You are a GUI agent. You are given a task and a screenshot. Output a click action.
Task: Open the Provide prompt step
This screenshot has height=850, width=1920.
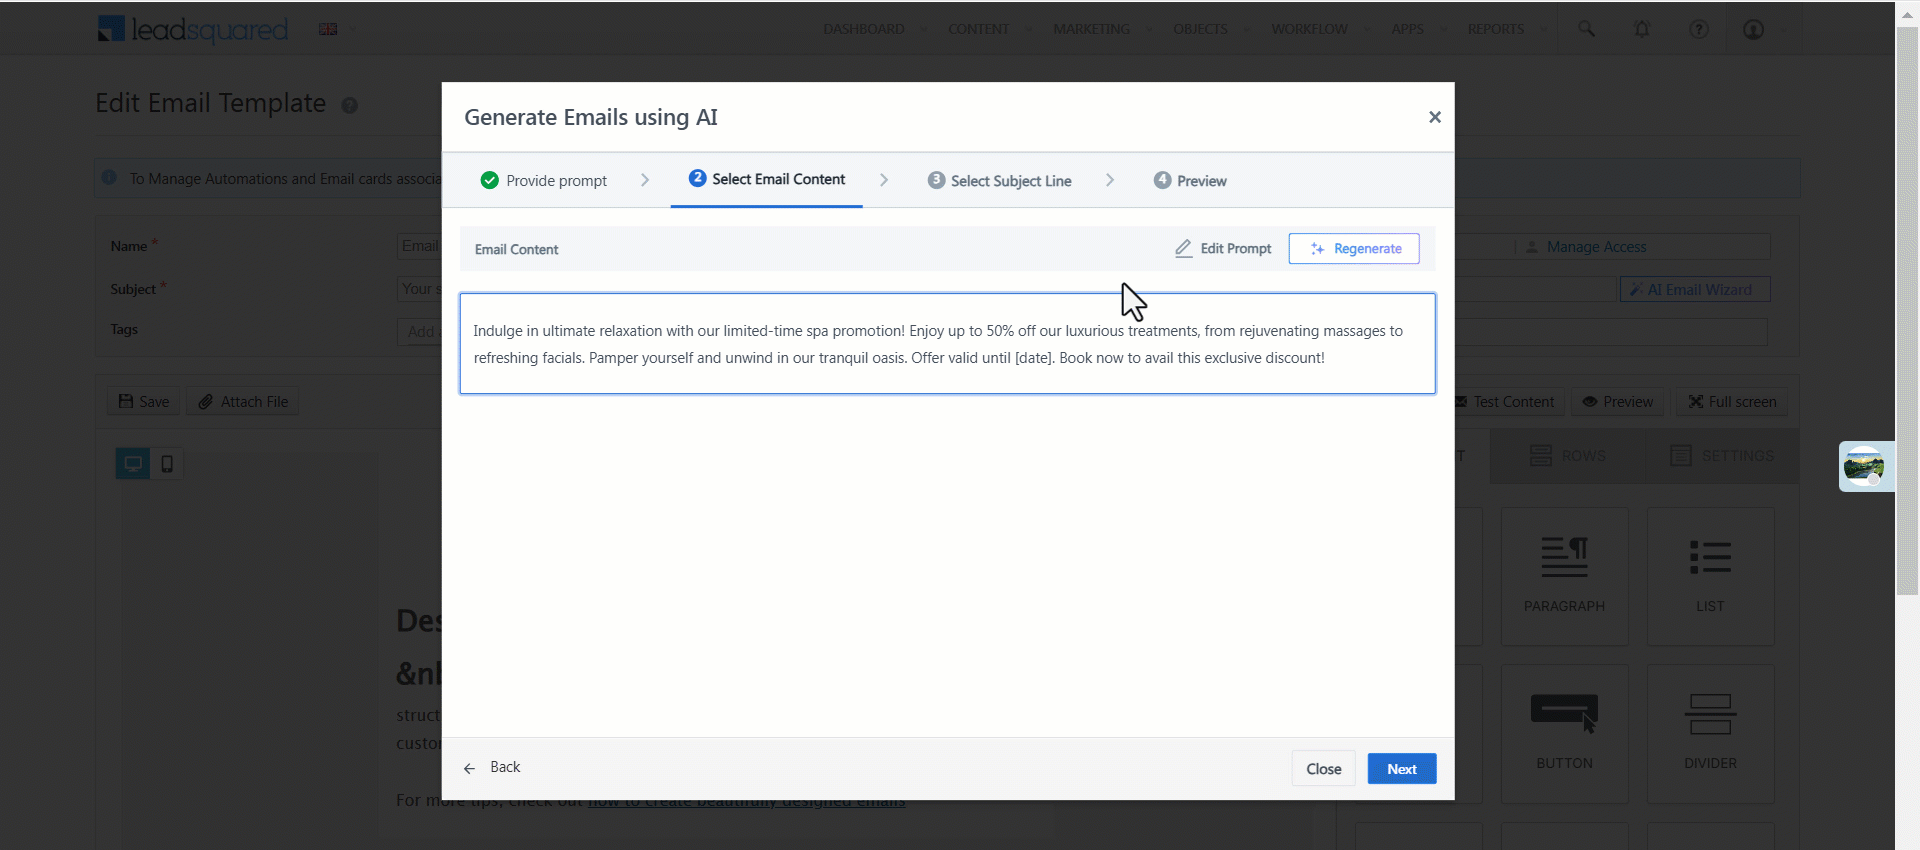coord(544,181)
